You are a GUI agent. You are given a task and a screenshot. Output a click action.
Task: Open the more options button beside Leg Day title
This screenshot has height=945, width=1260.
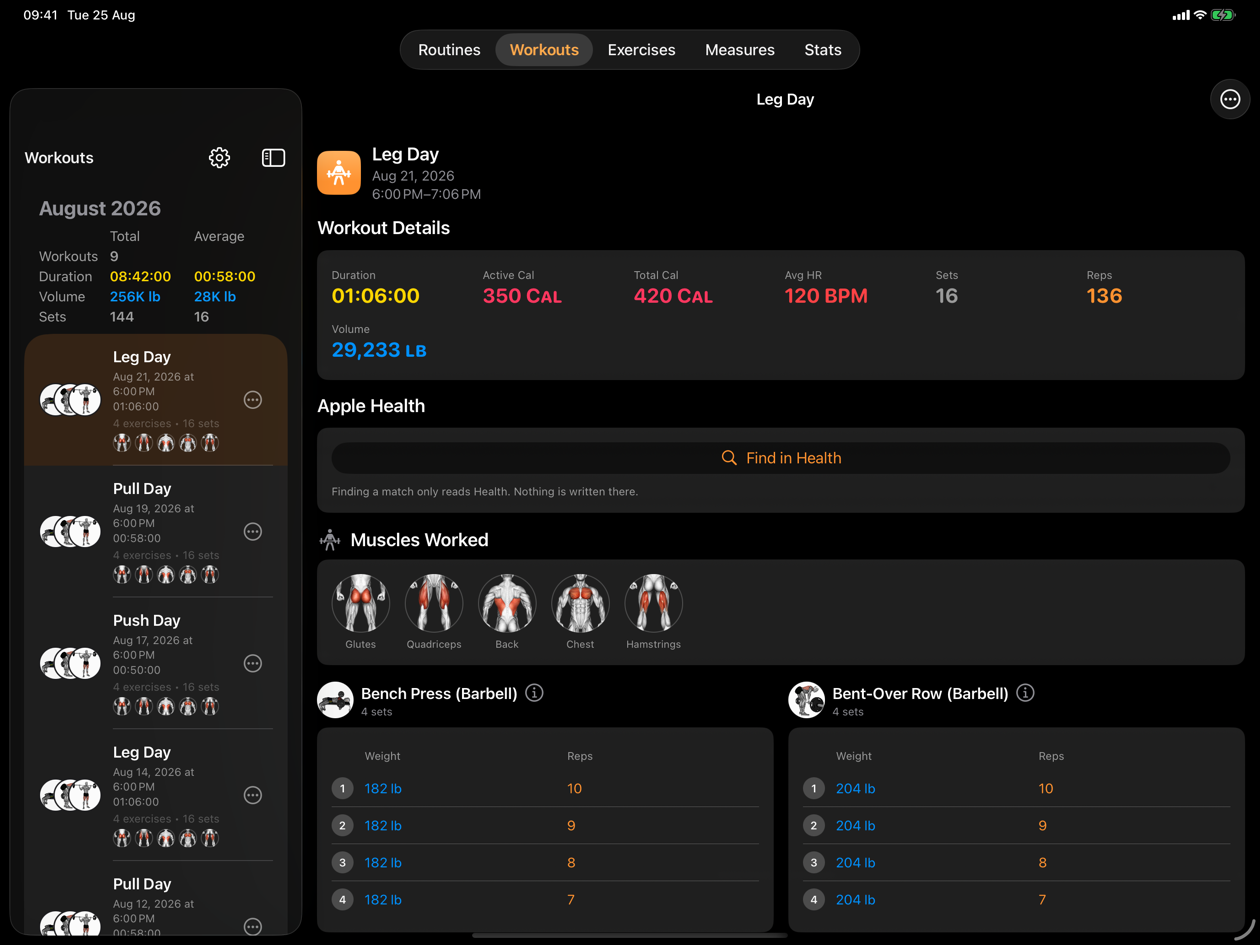pos(1230,99)
